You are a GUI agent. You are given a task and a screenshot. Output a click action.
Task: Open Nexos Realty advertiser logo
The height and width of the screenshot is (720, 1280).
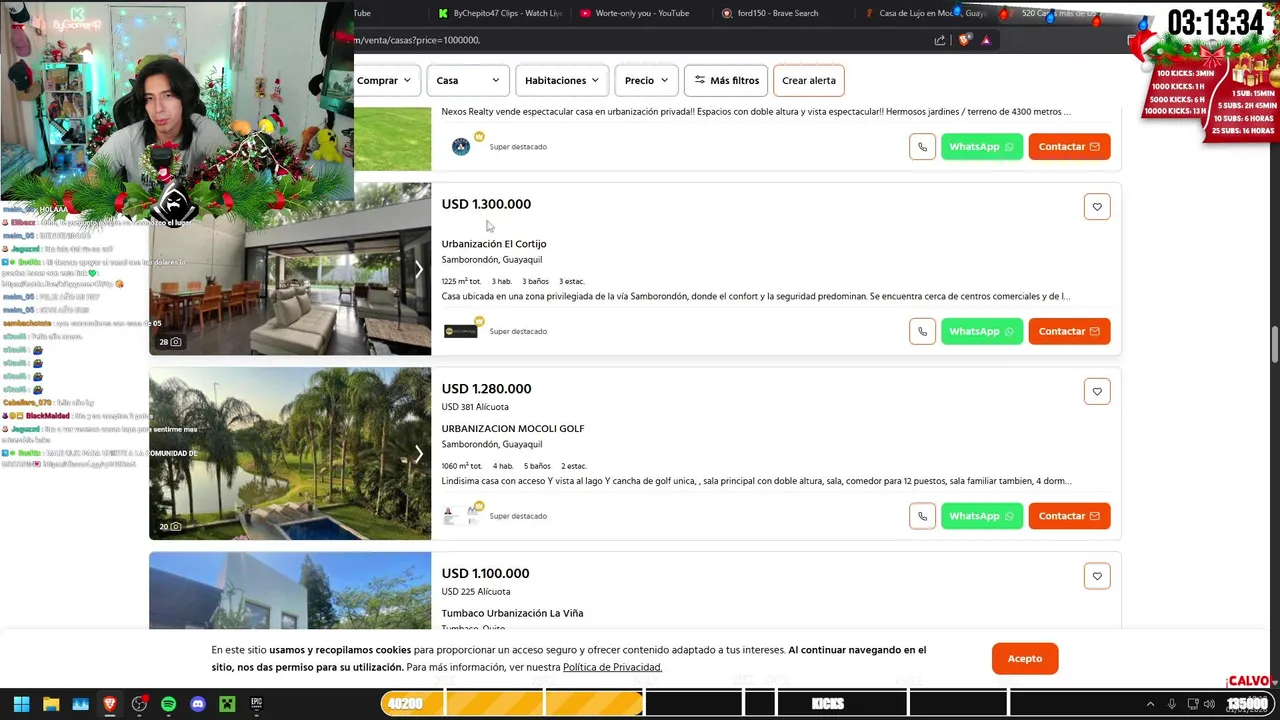coord(461,147)
